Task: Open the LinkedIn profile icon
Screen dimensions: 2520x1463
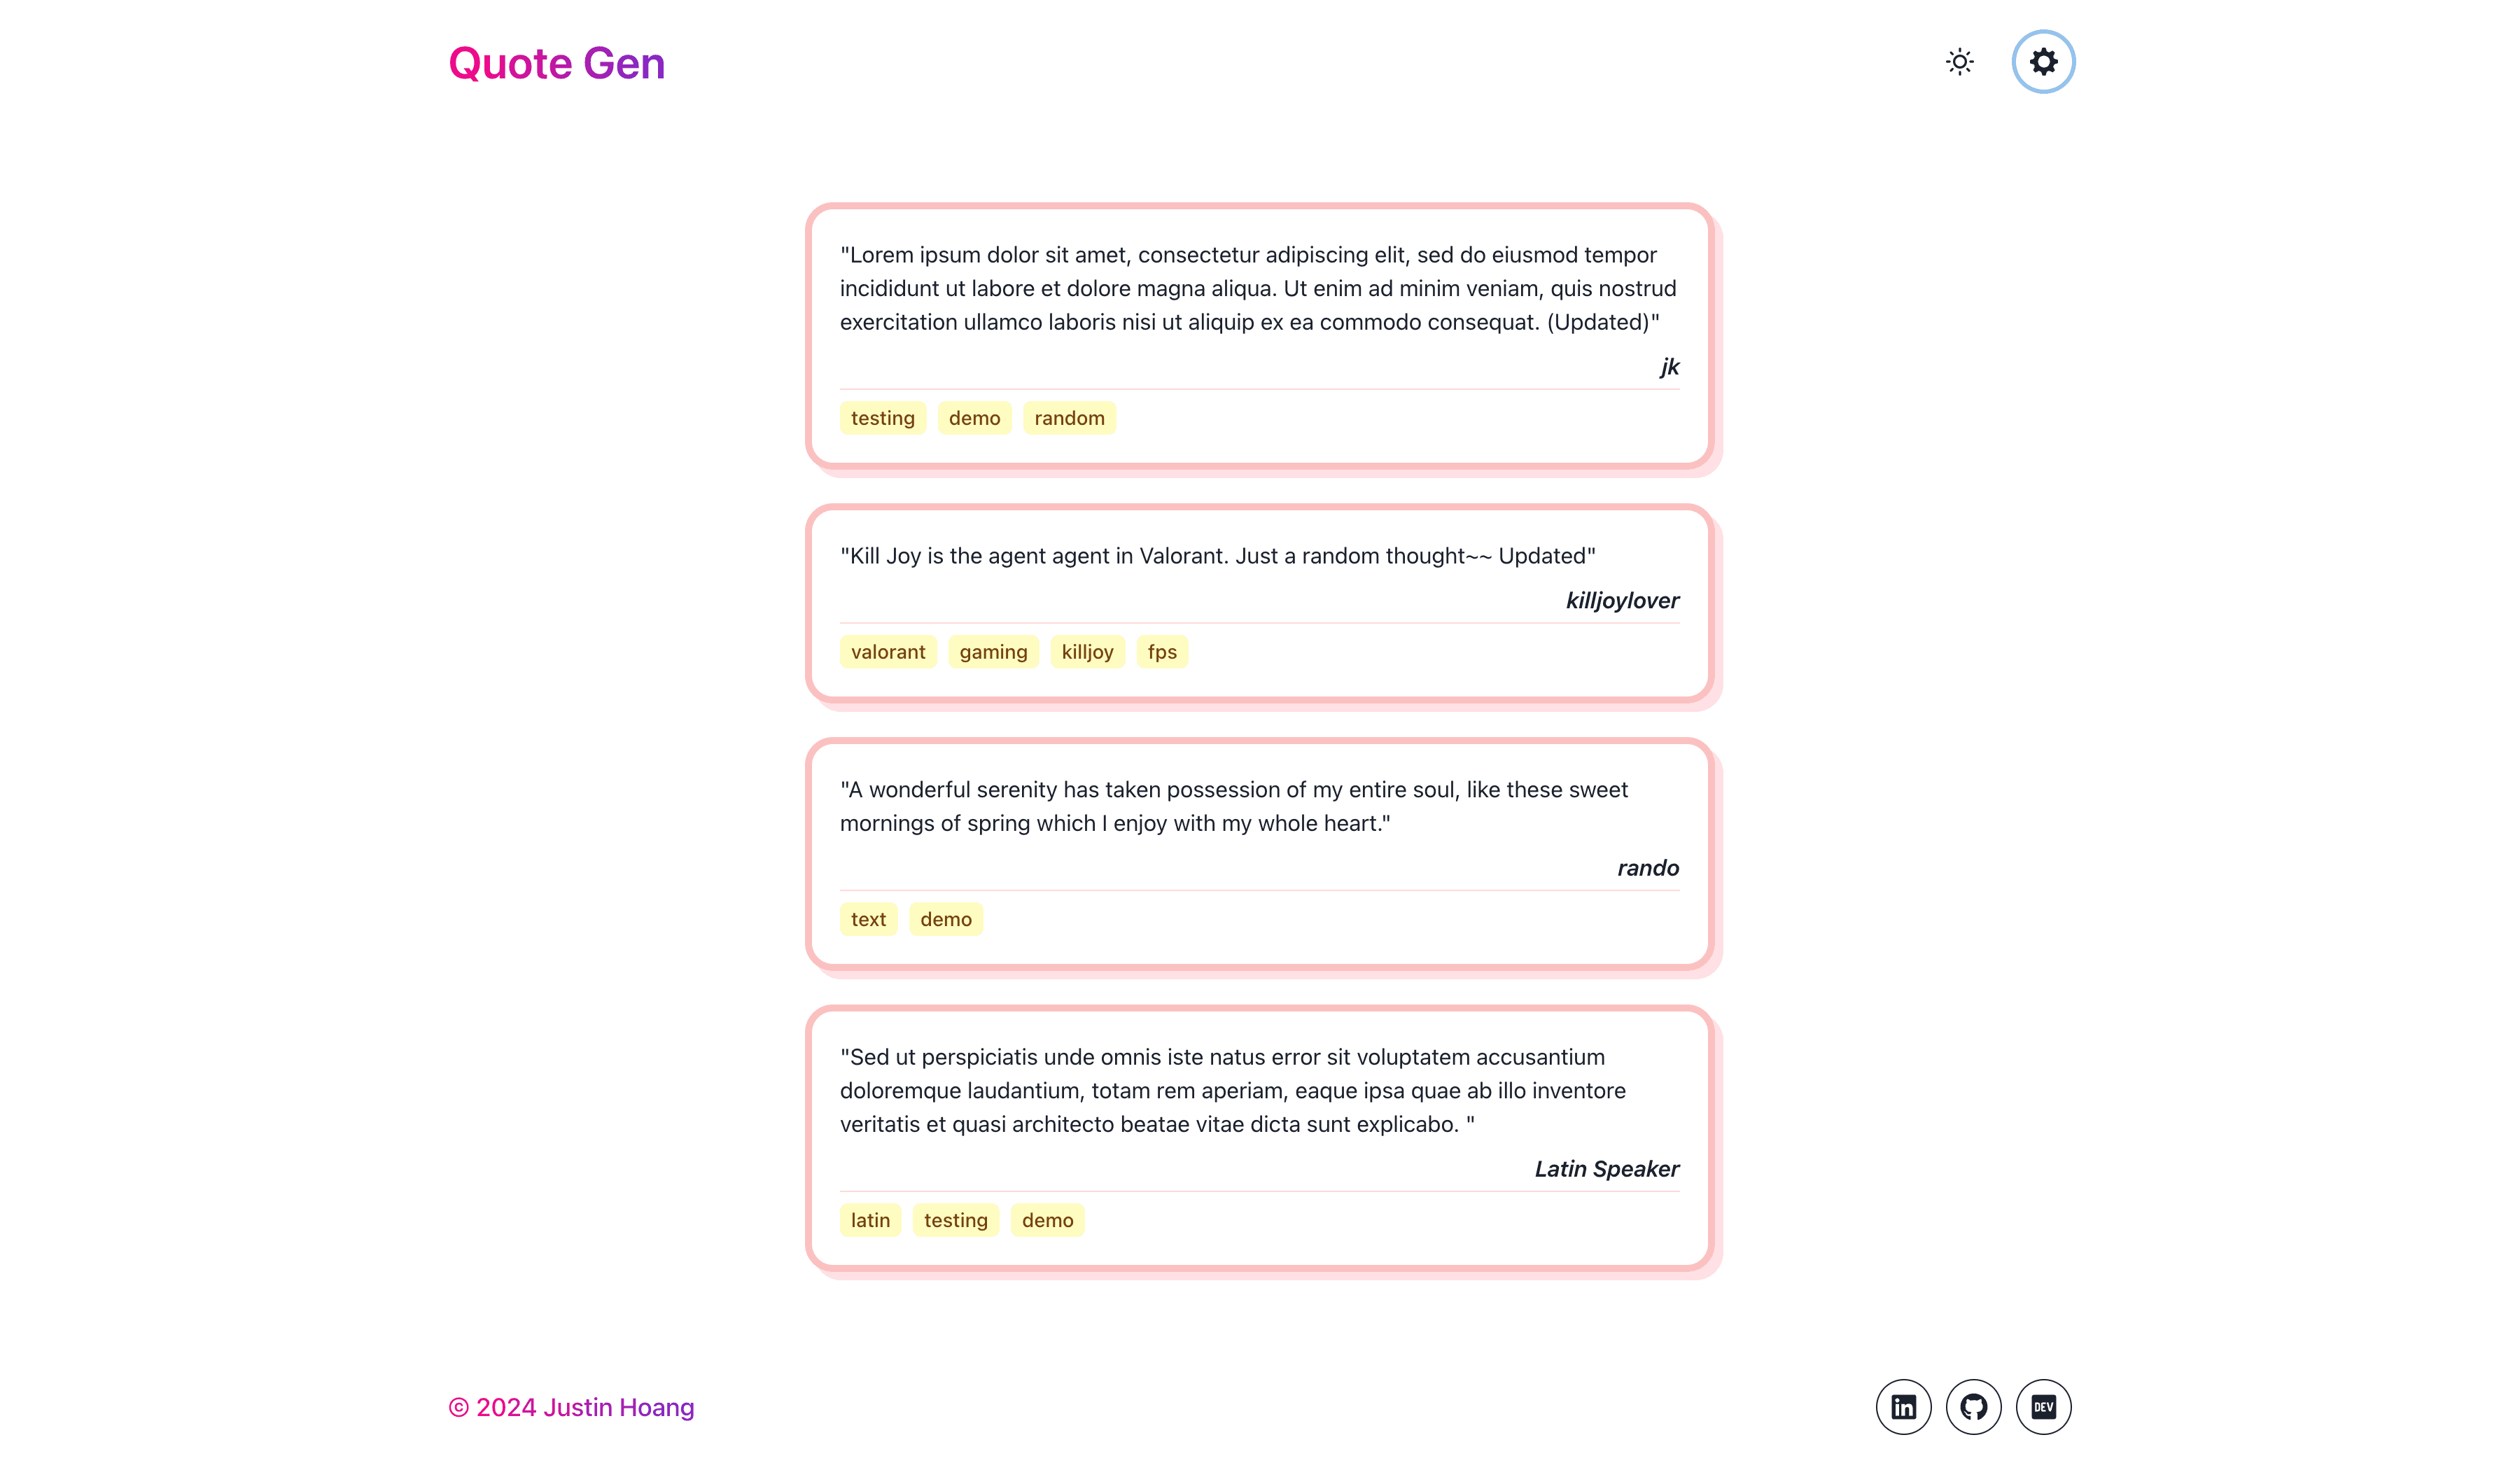Action: pyautogui.click(x=1903, y=1407)
